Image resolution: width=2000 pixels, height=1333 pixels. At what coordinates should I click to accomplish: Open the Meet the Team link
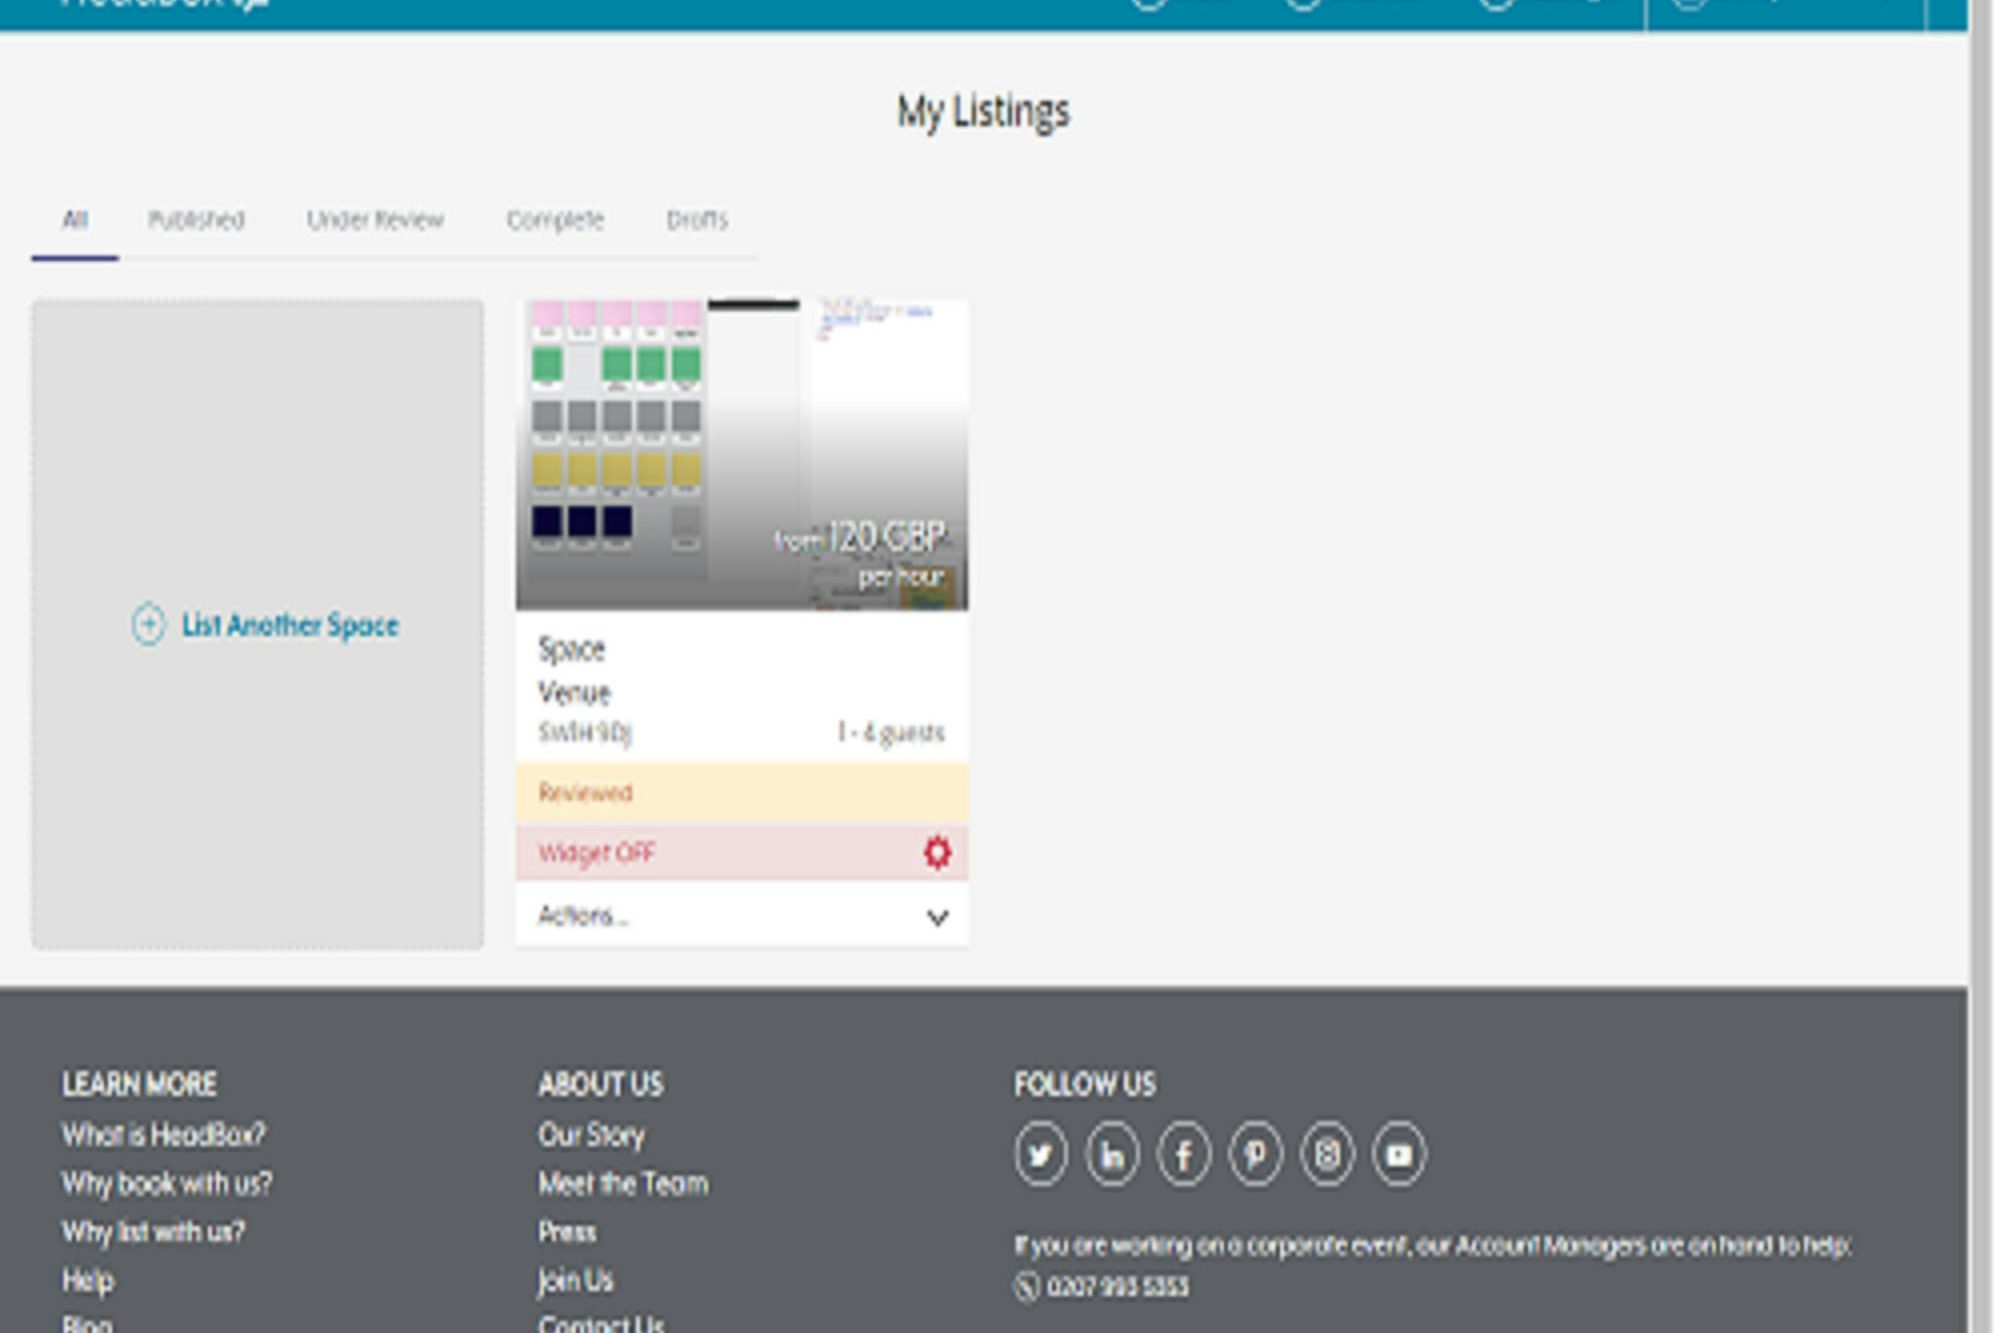point(623,1184)
